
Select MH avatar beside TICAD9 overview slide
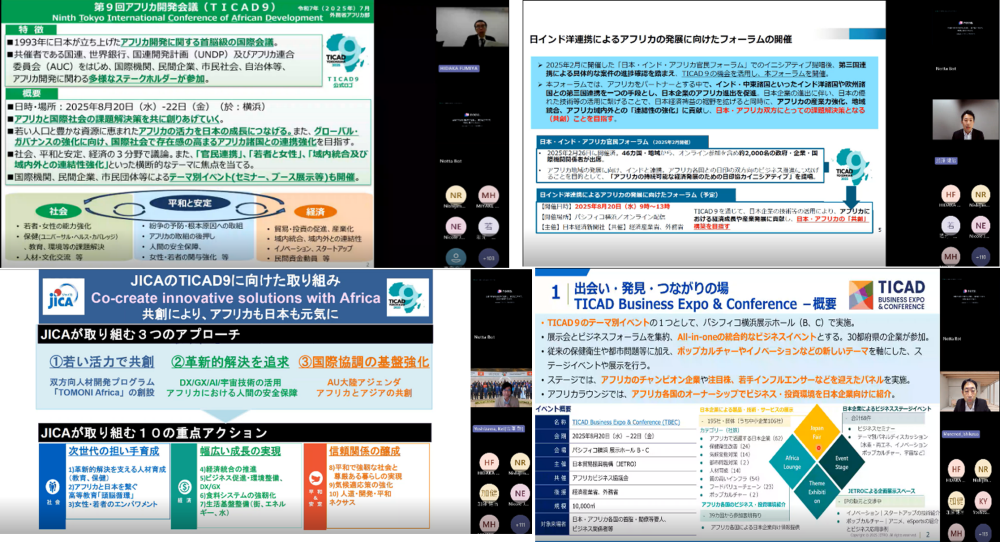(489, 195)
